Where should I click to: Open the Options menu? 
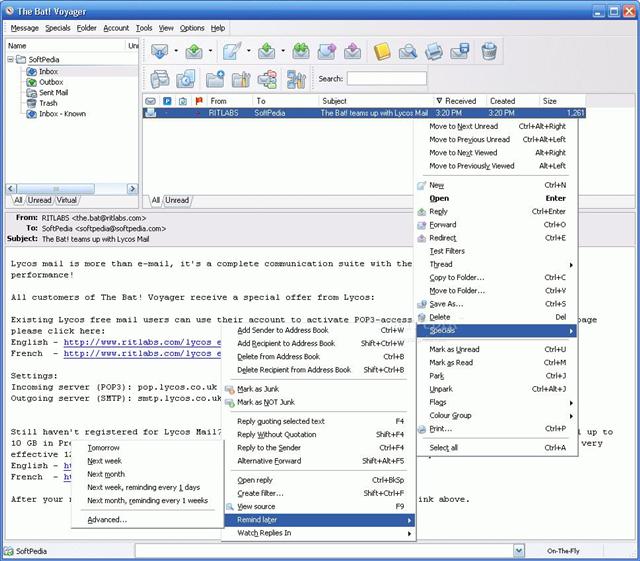click(192, 28)
